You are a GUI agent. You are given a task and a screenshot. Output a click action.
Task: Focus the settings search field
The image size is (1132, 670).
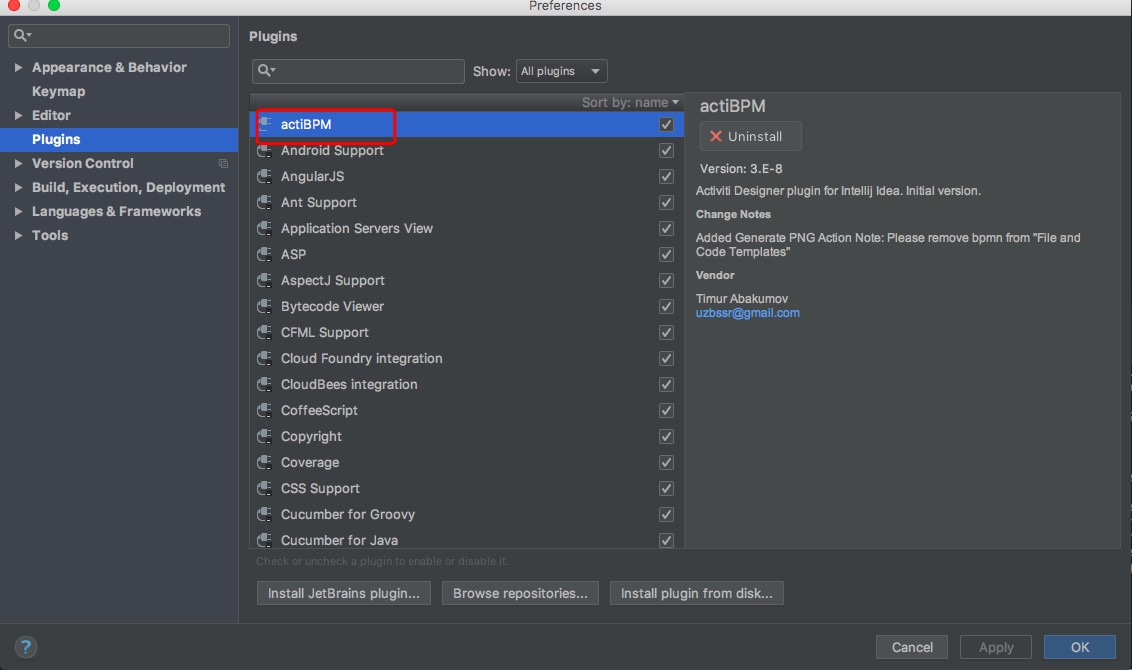[118, 35]
